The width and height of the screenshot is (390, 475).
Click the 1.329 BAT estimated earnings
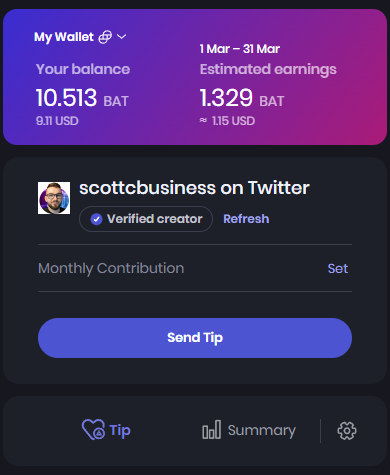click(242, 98)
